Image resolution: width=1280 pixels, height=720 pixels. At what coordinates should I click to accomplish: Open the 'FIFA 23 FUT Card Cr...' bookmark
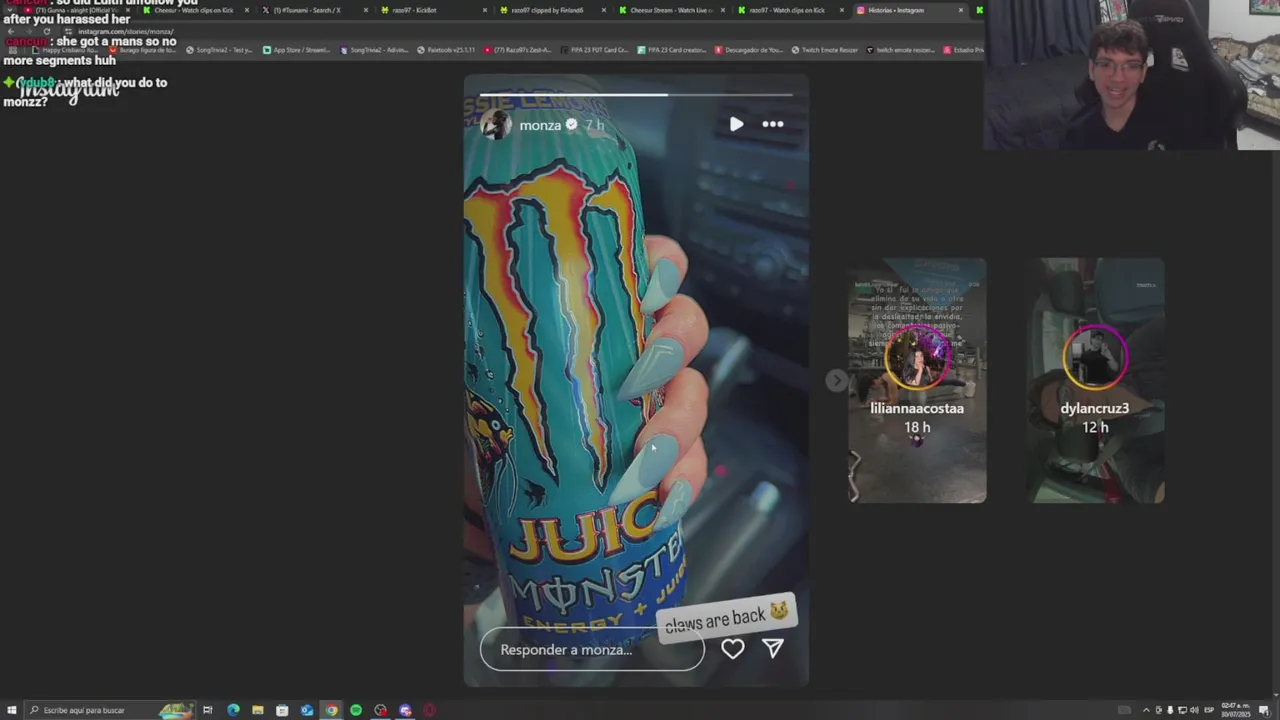tap(594, 50)
